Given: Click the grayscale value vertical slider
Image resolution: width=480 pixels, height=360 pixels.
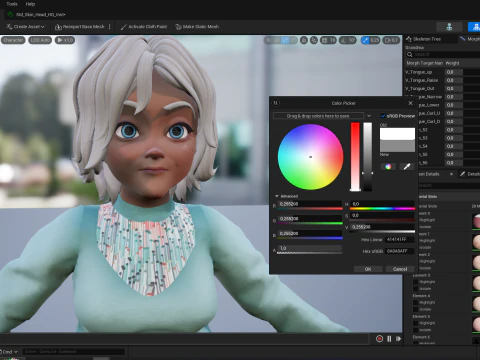Looking at the screenshot, I should click(367, 156).
